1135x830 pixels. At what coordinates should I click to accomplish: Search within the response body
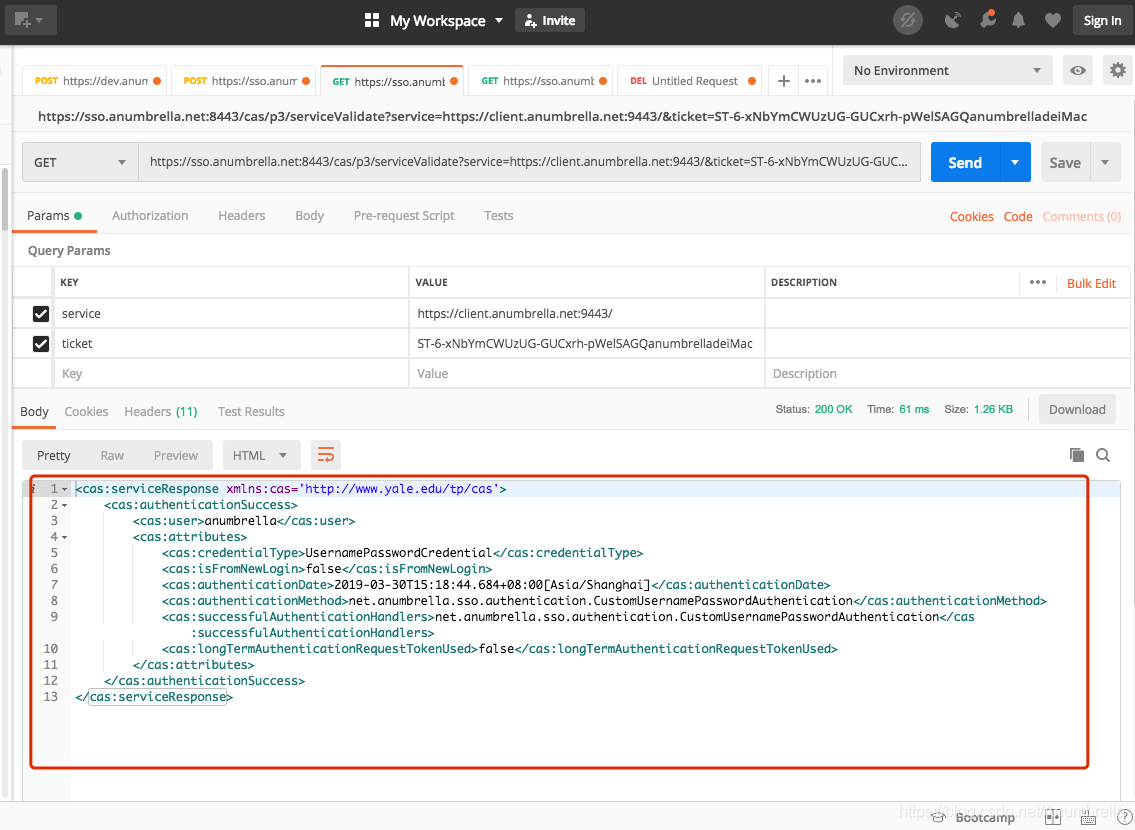tap(1103, 454)
